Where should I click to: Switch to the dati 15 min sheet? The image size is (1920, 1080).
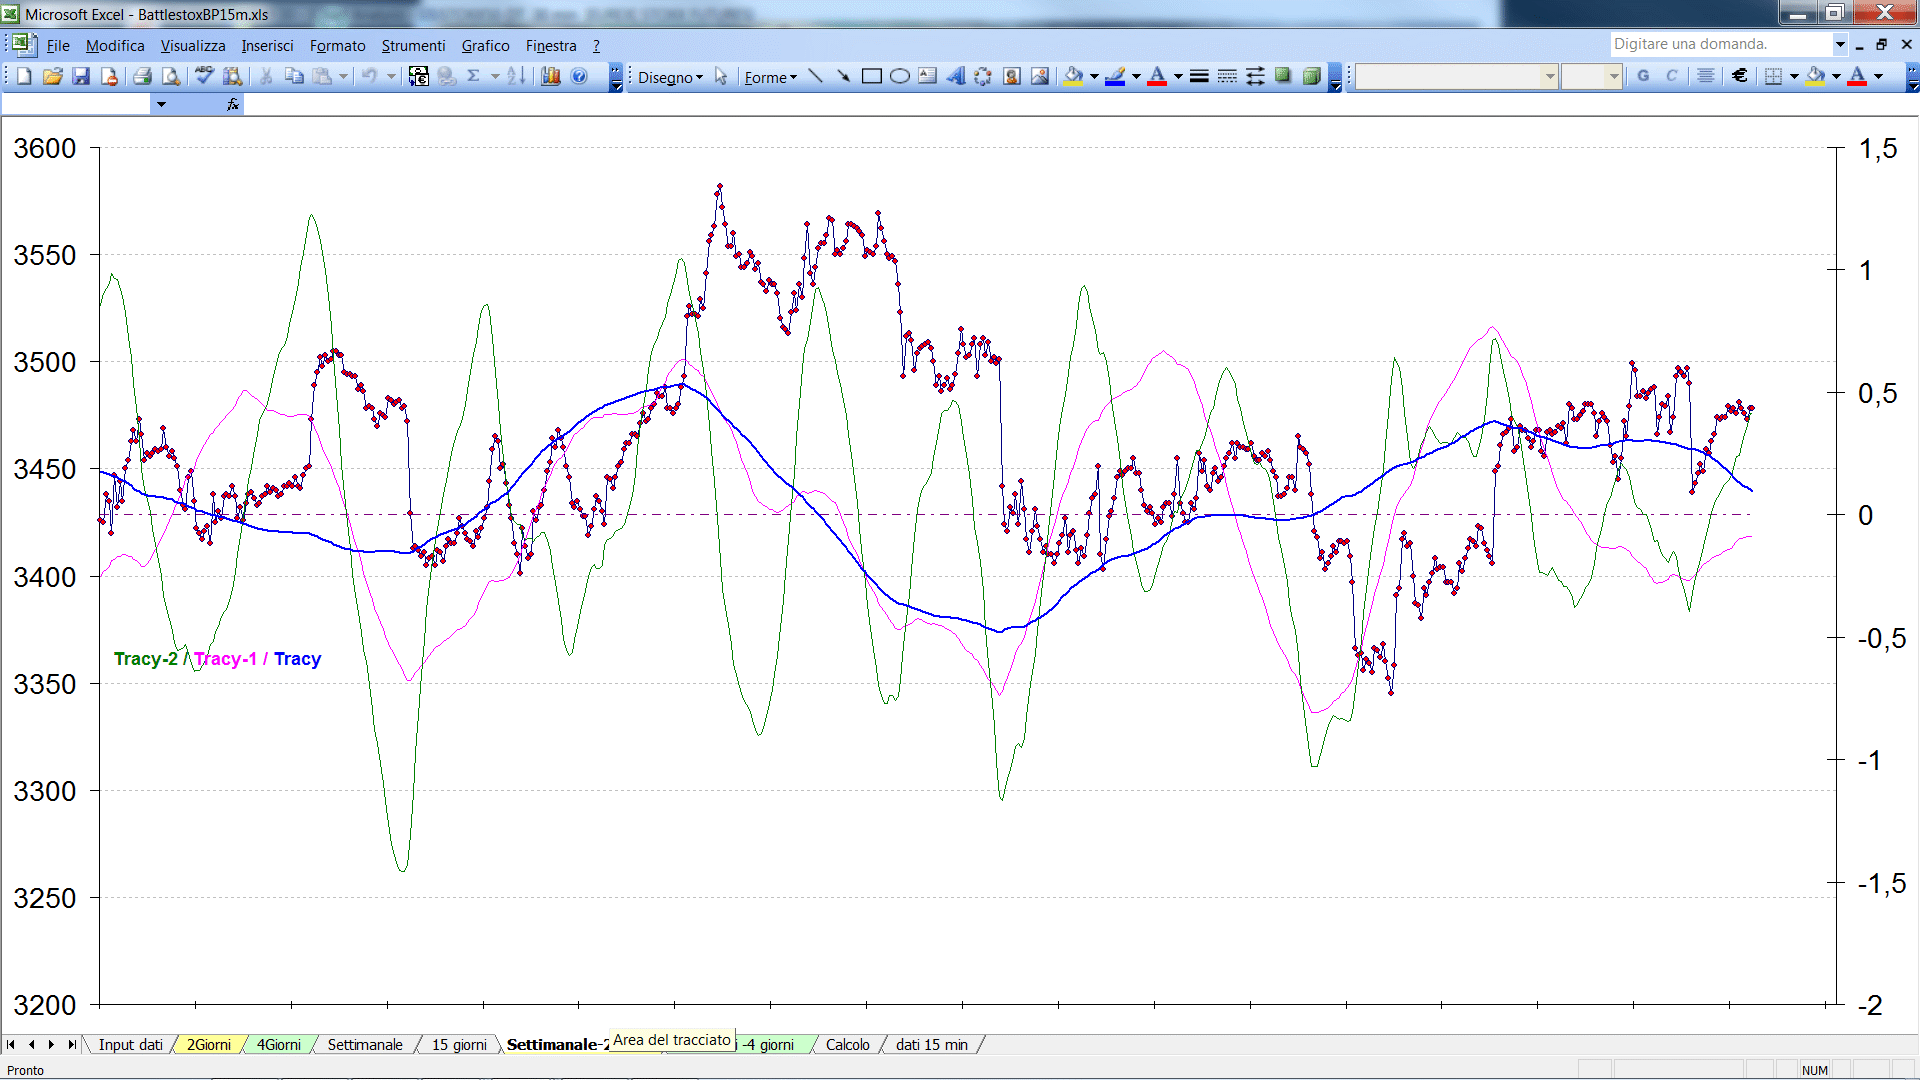pos(931,1044)
